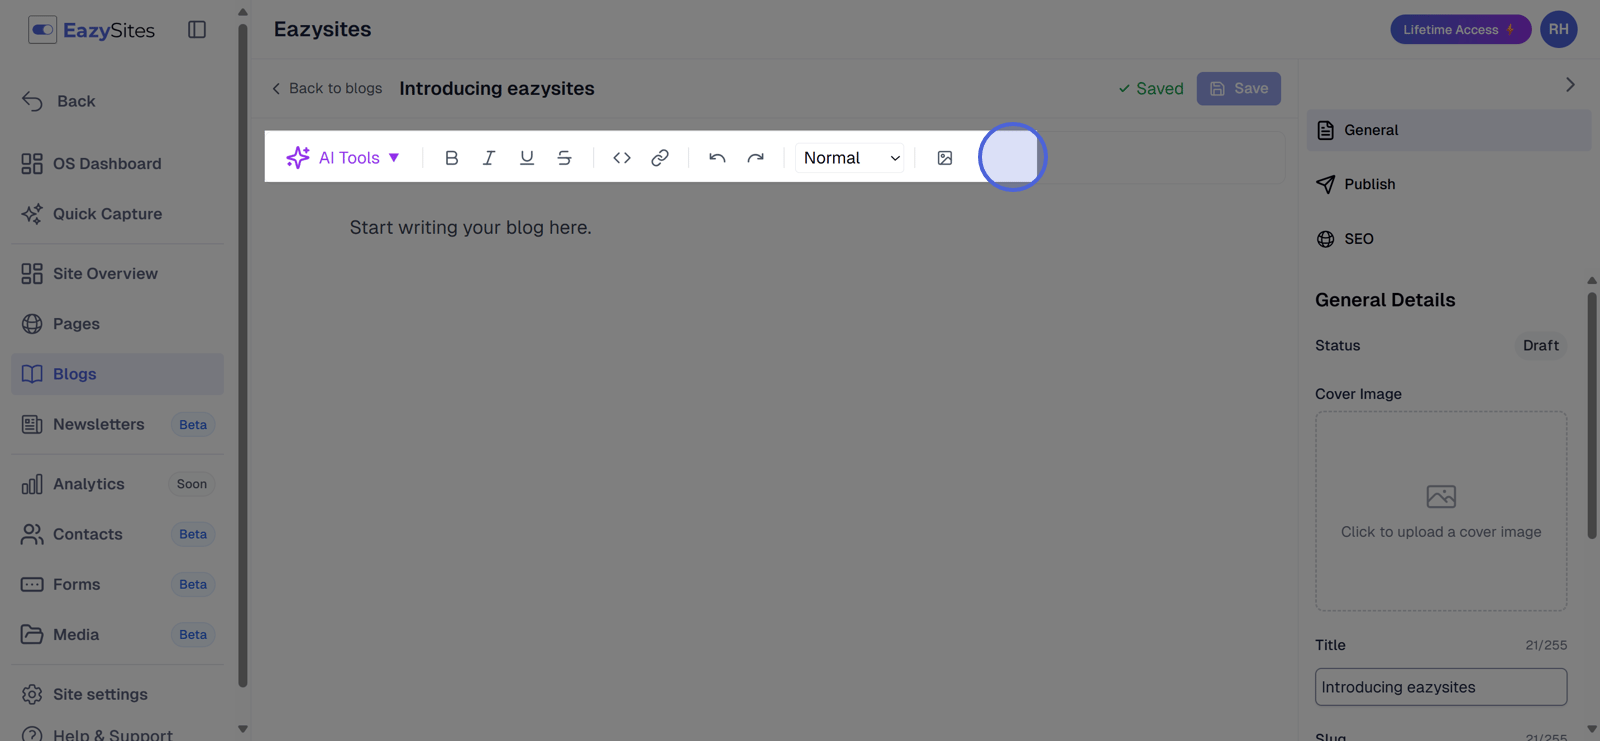The image size is (1600, 741).
Task: Switch to the General tab
Action: click(x=1448, y=130)
